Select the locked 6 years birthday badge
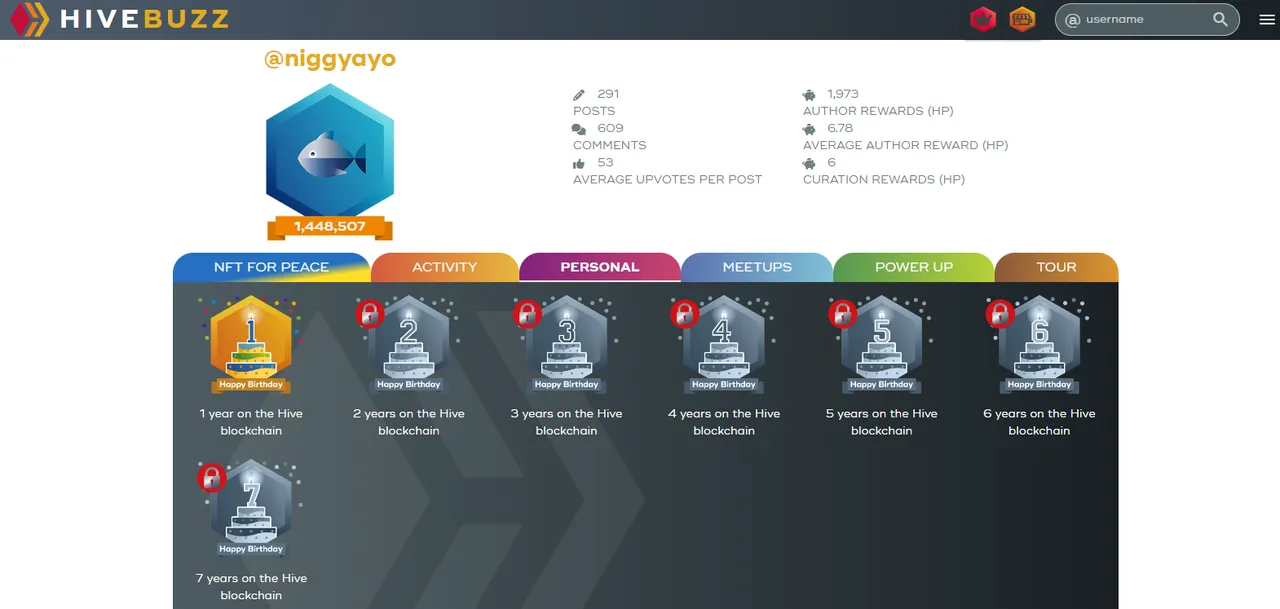This screenshot has height=609, width=1280. click(x=1039, y=345)
